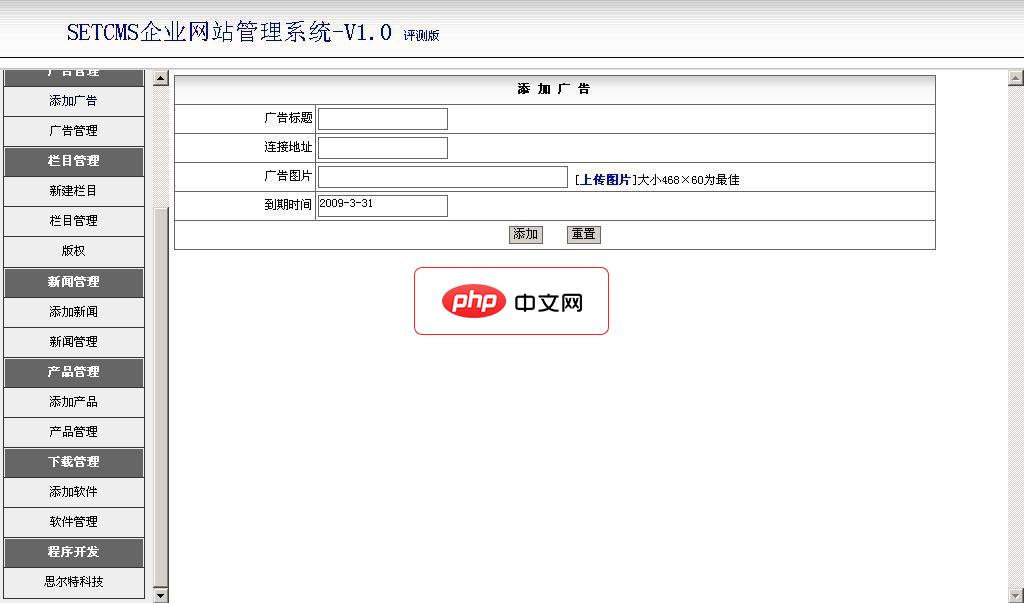
Task: Click the sidebar scrollbar thumb
Action: [161, 397]
